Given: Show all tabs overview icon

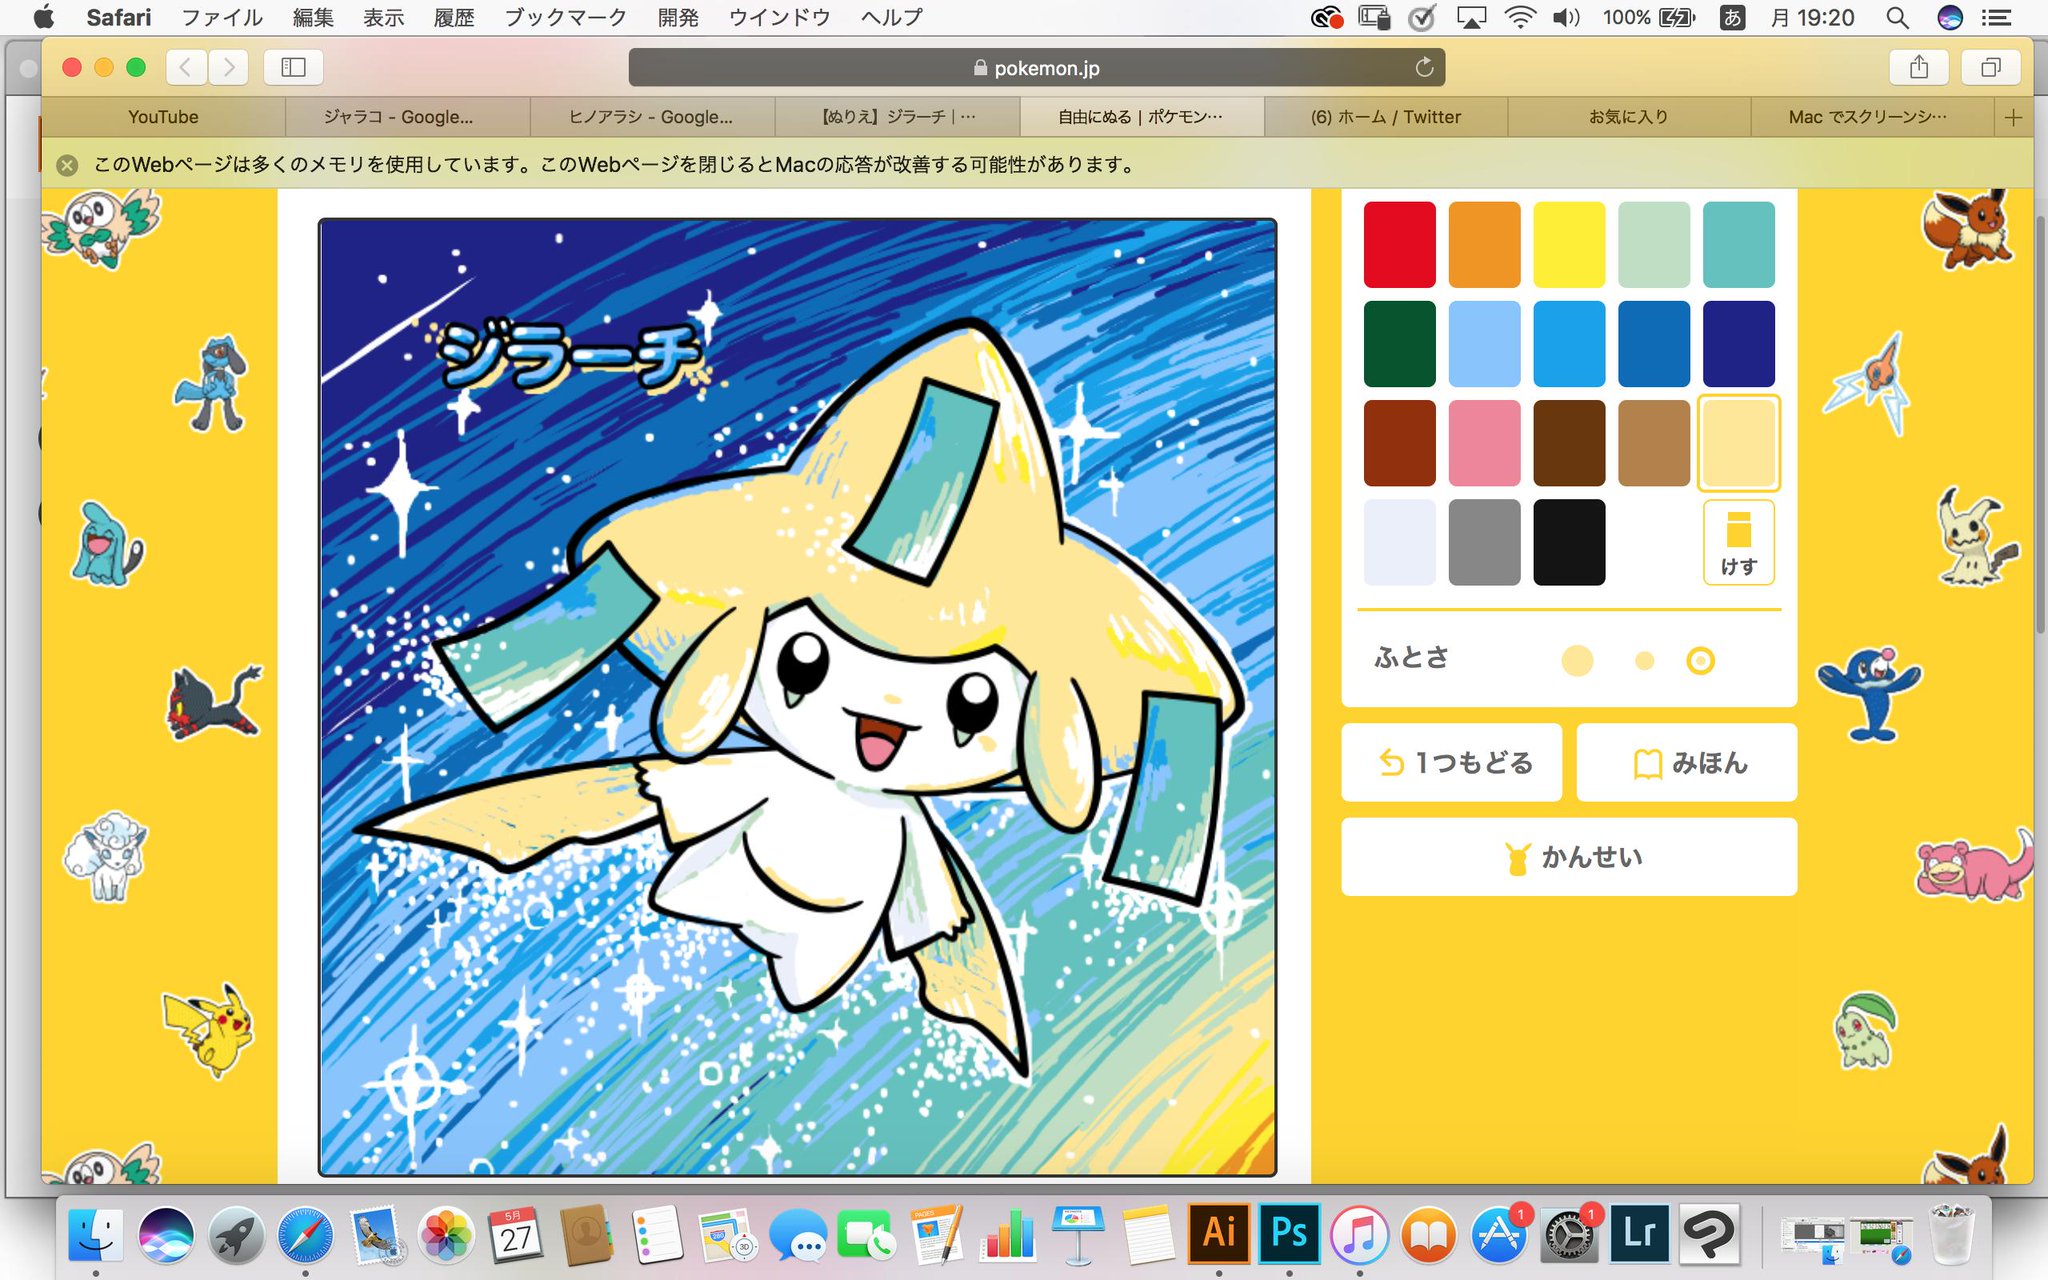Looking at the screenshot, I should pos(1990,67).
